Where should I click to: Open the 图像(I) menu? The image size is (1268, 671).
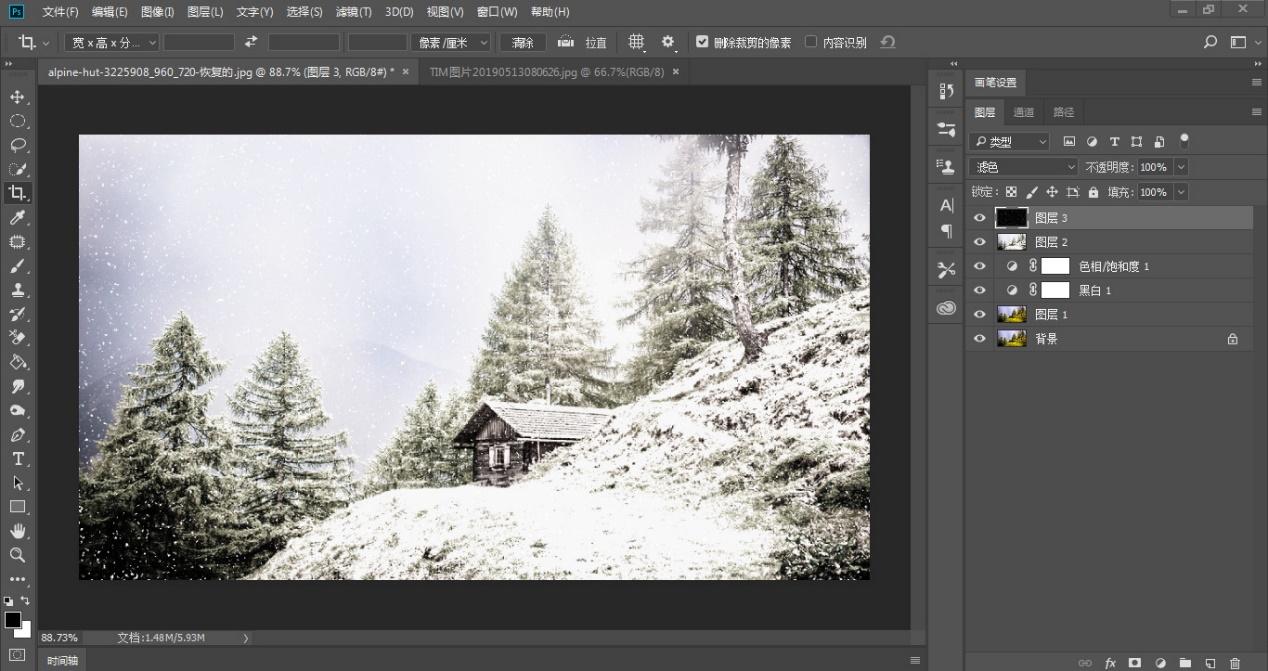tap(157, 12)
